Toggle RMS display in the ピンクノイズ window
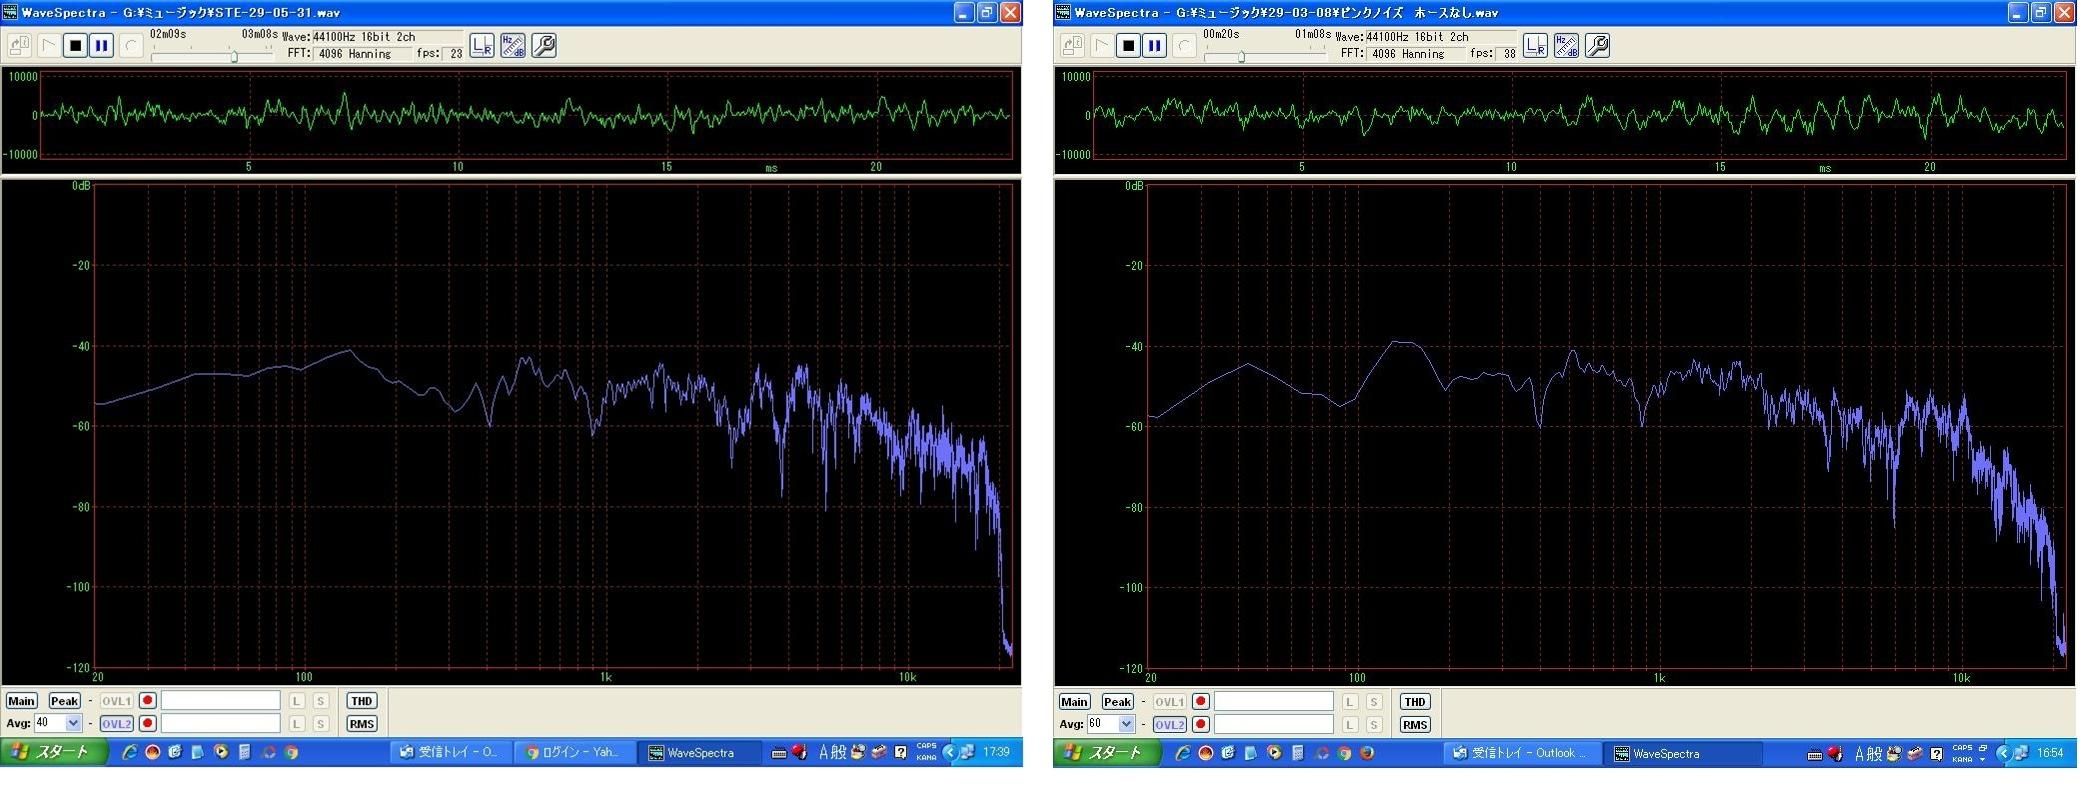 click(x=1414, y=724)
